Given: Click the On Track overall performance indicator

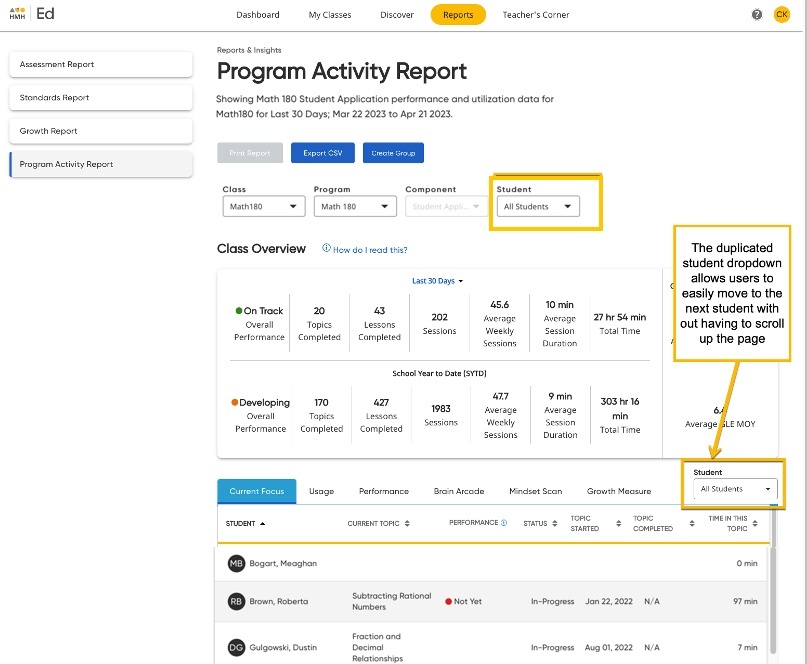Looking at the screenshot, I should click(259, 310).
